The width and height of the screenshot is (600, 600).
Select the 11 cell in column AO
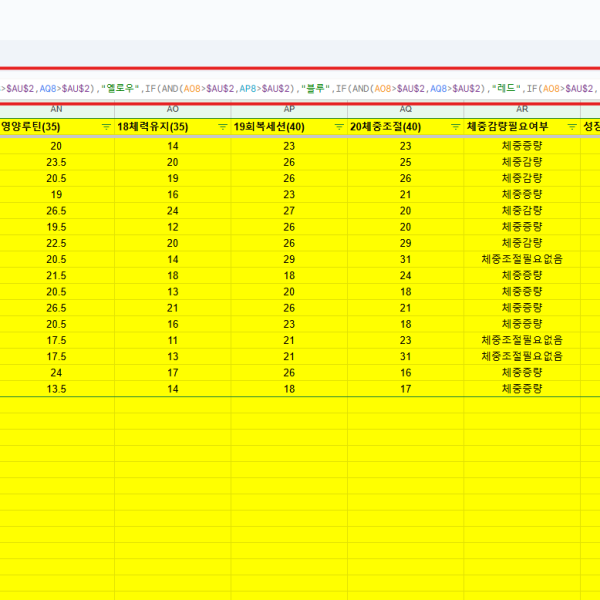click(x=173, y=341)
